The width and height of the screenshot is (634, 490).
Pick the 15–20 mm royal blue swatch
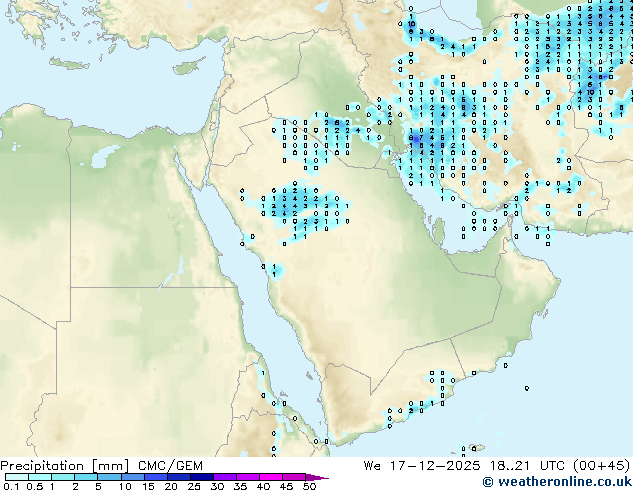point(156,477)
